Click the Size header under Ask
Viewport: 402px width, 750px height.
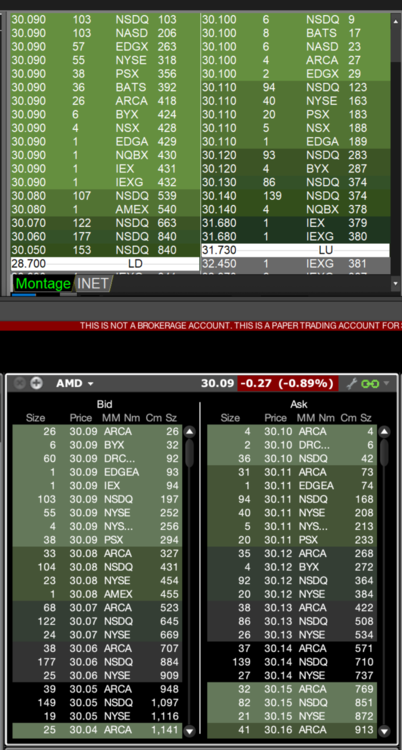[230, 418]
